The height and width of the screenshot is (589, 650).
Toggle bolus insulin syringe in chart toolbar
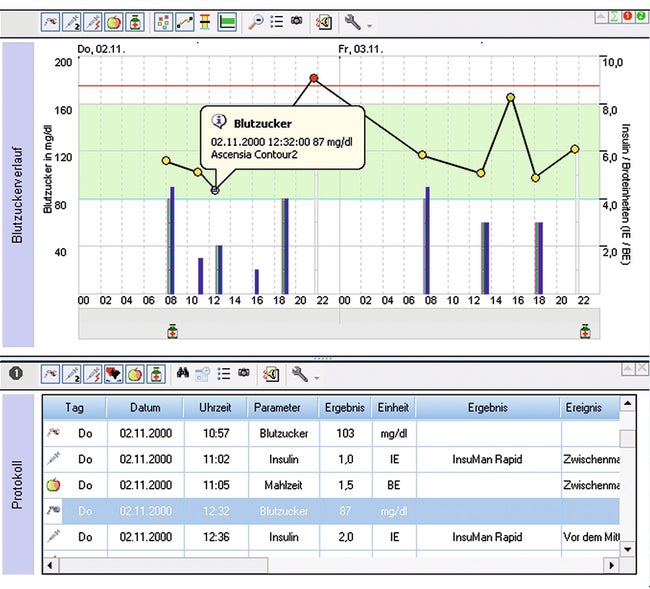pos(93,22)
